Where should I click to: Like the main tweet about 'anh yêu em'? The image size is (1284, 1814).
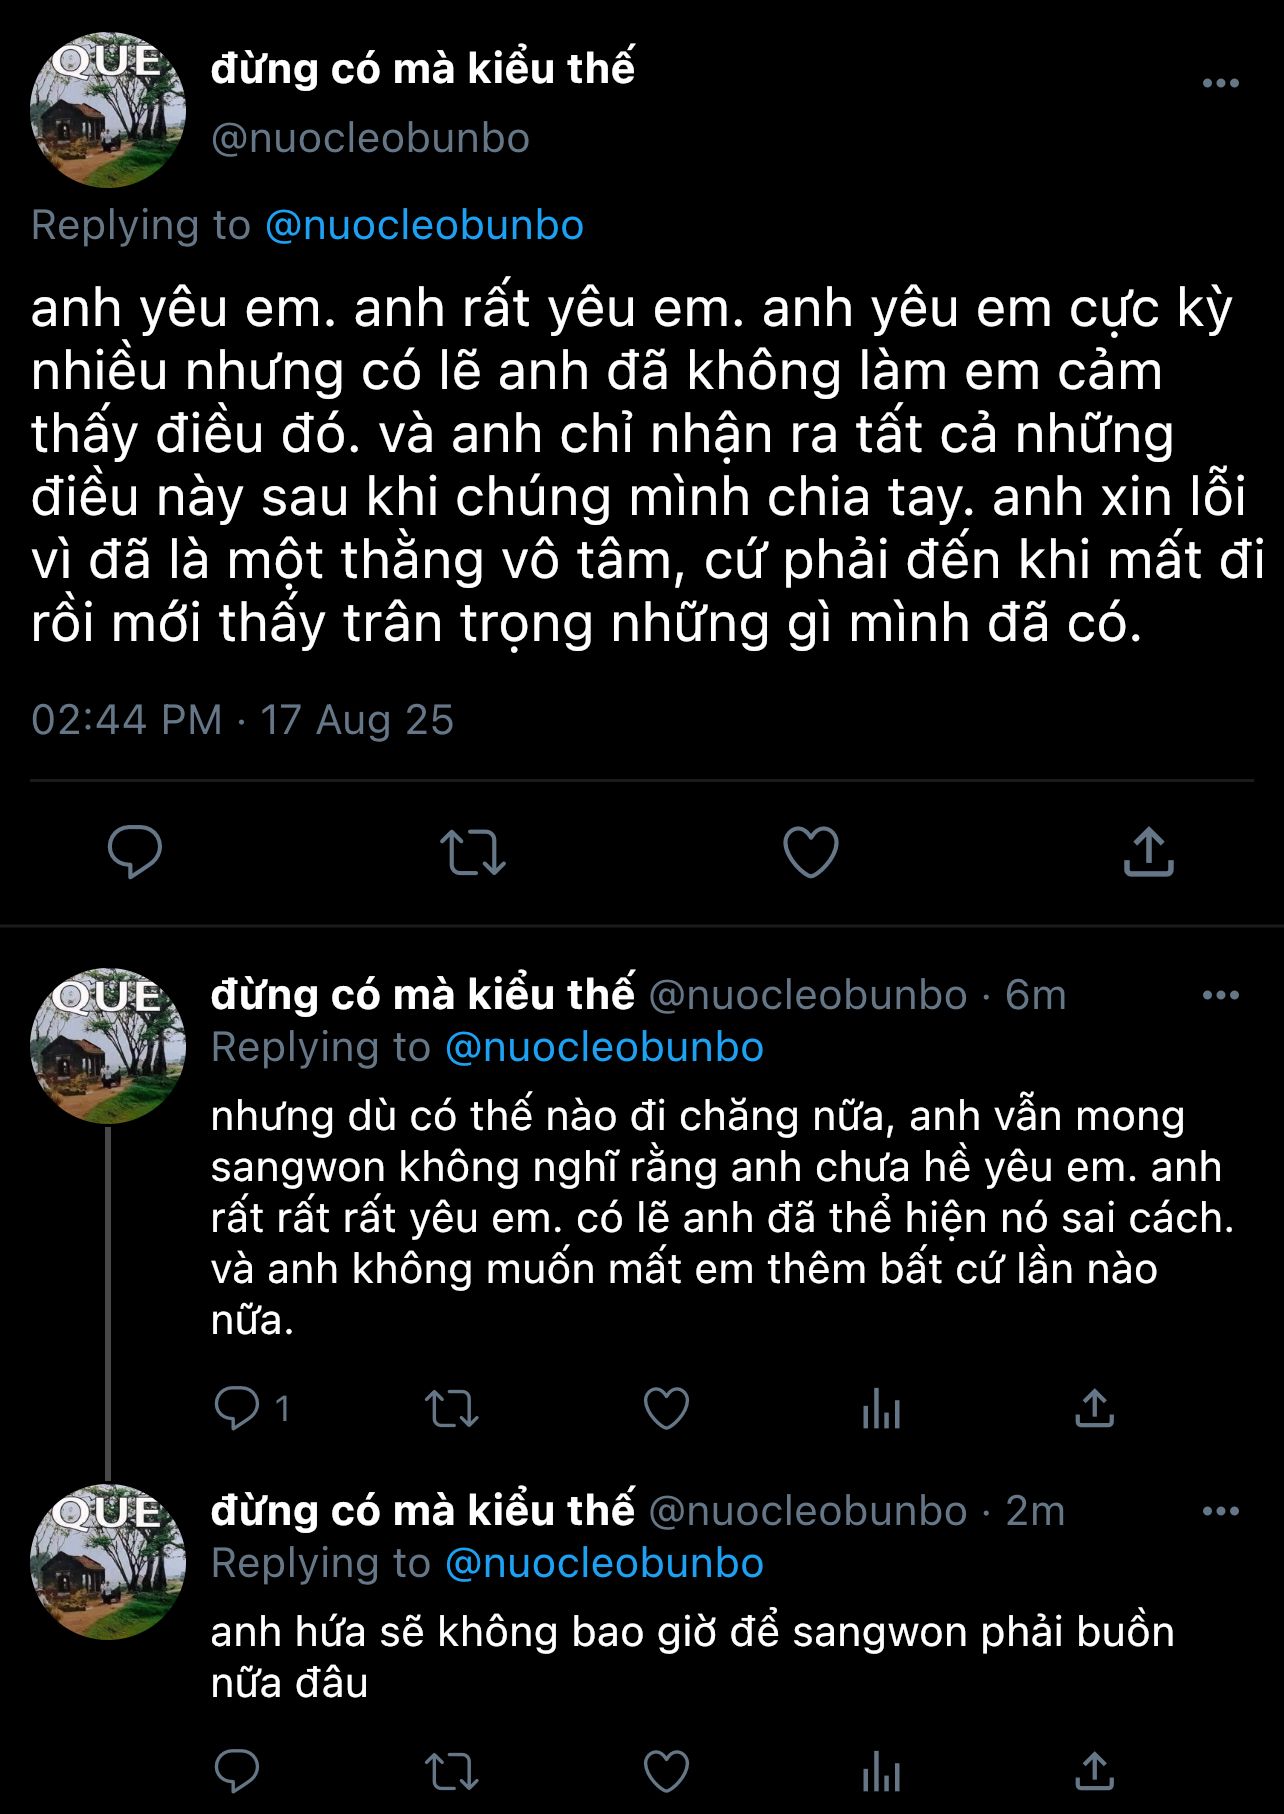(x=810, y=852)
